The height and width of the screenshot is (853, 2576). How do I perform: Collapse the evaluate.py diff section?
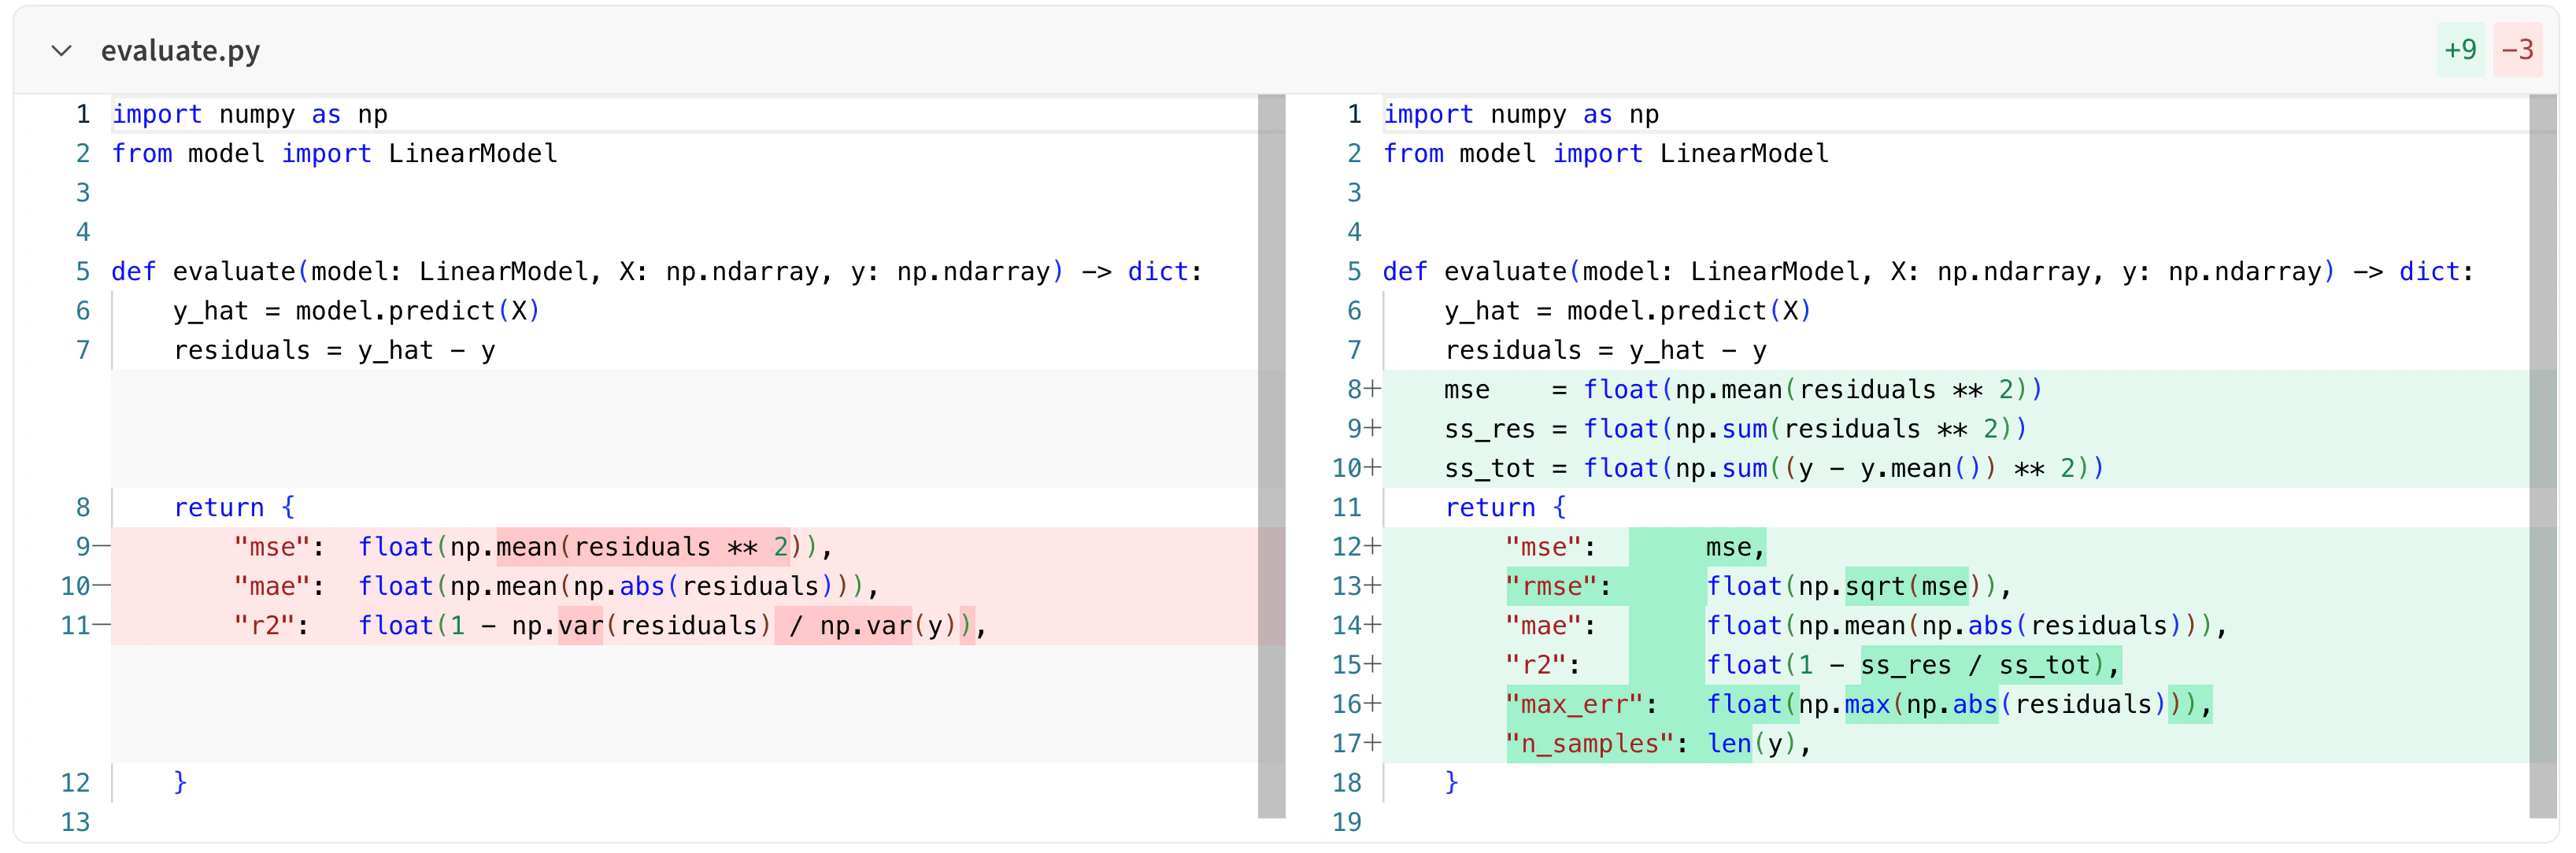pos(62,50)
